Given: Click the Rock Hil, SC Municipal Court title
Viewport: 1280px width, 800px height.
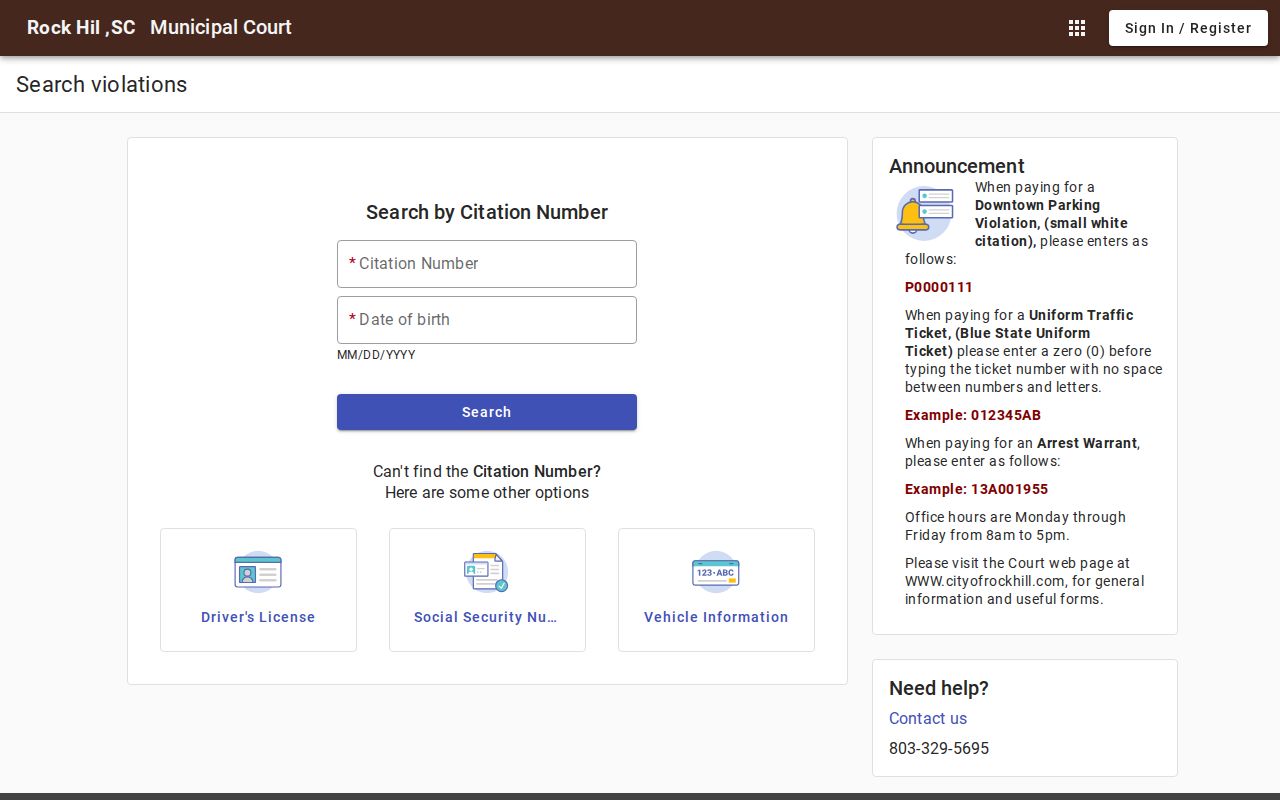Looking at the screenshot, I should pos(159,28).
